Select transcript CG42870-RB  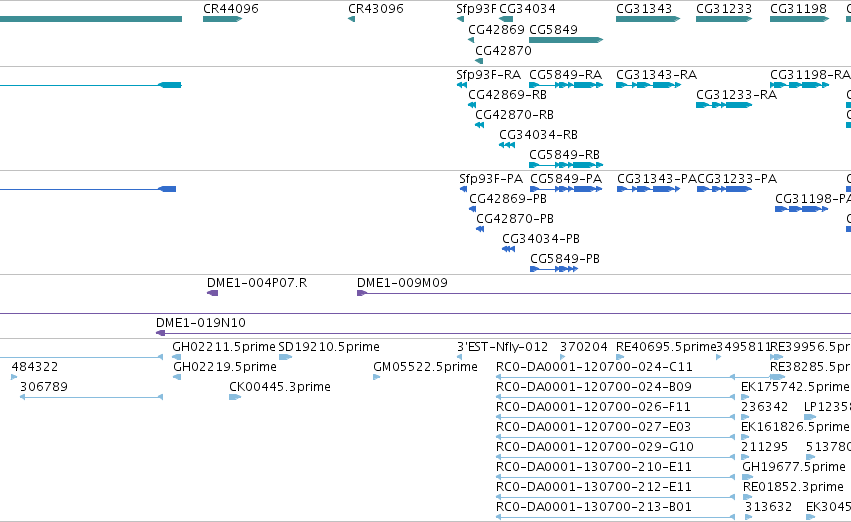[515, 114]
